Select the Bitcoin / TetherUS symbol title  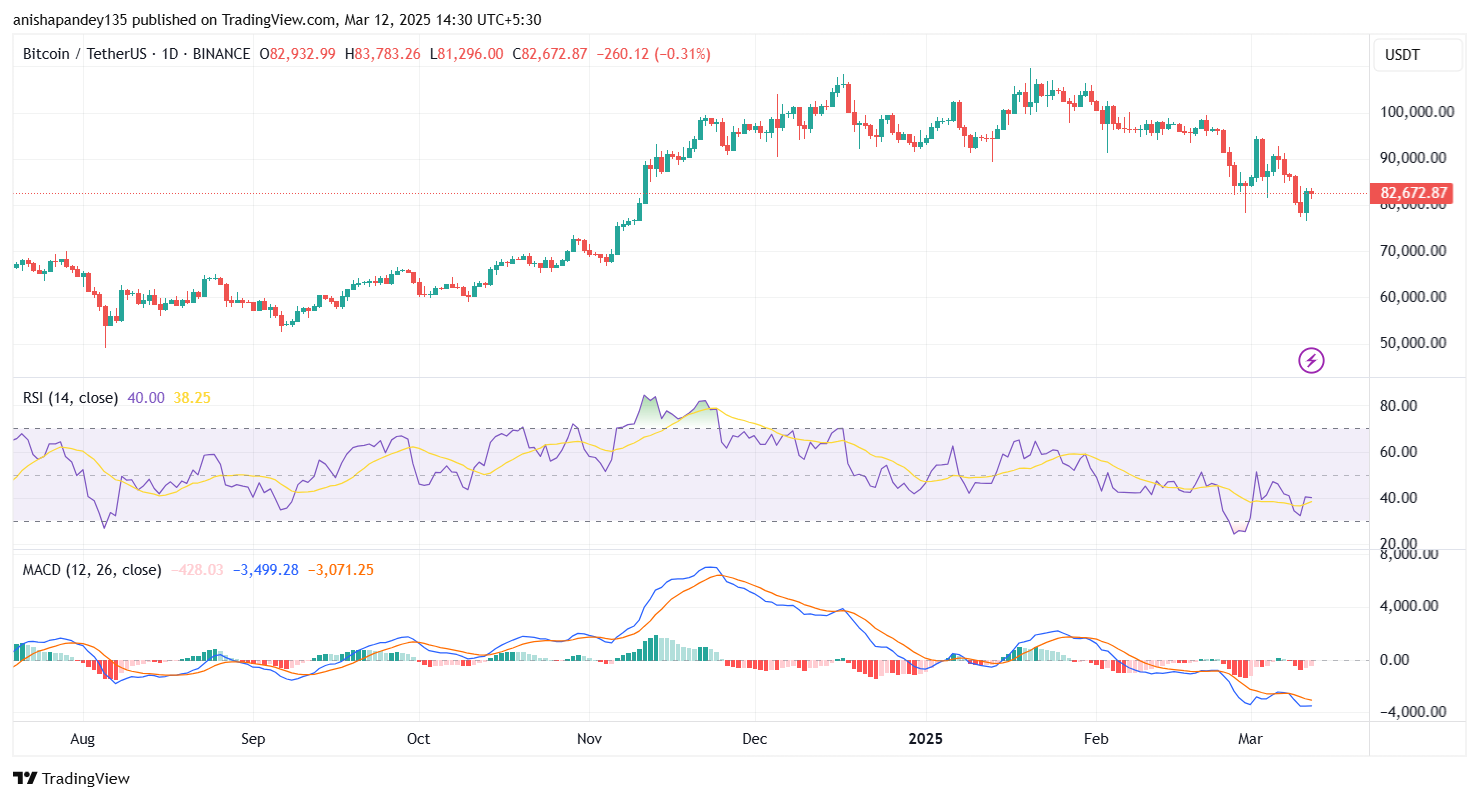[x=87, y=54]
